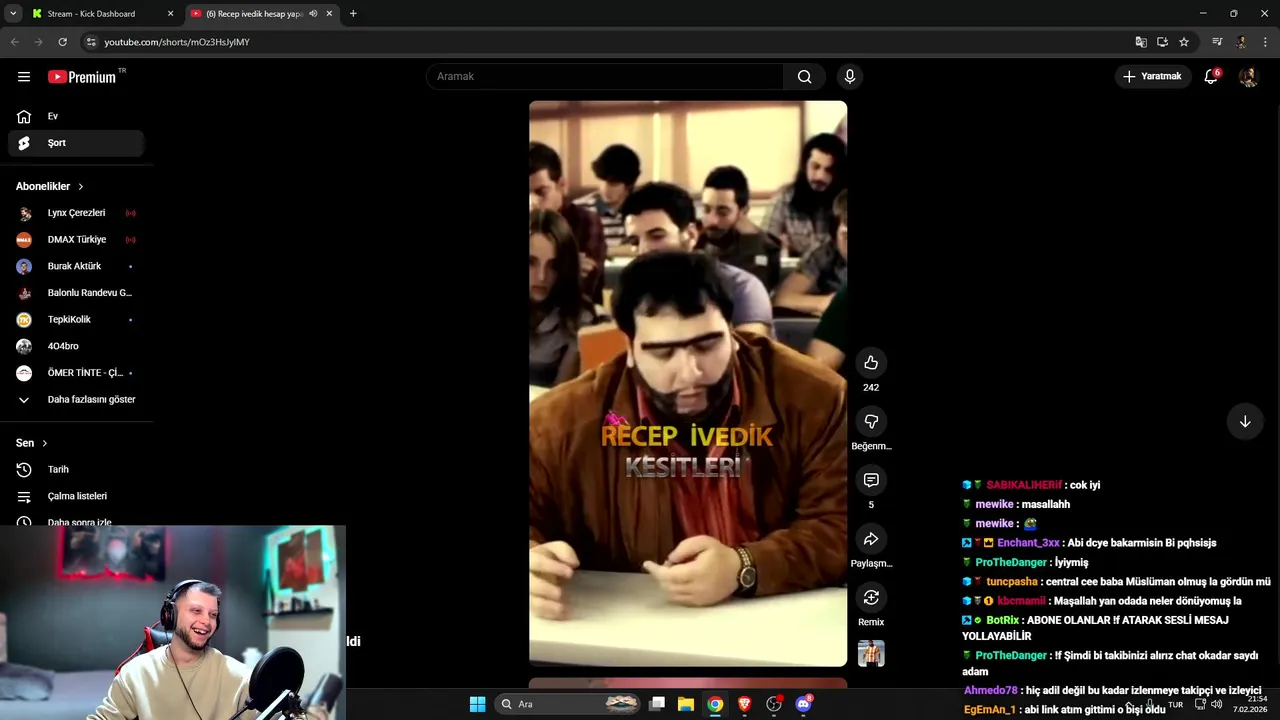The width and height of the screenshot is (1280, 720).
Task: Open TepkiKolik channel
Action: click(x=76, y=319)
